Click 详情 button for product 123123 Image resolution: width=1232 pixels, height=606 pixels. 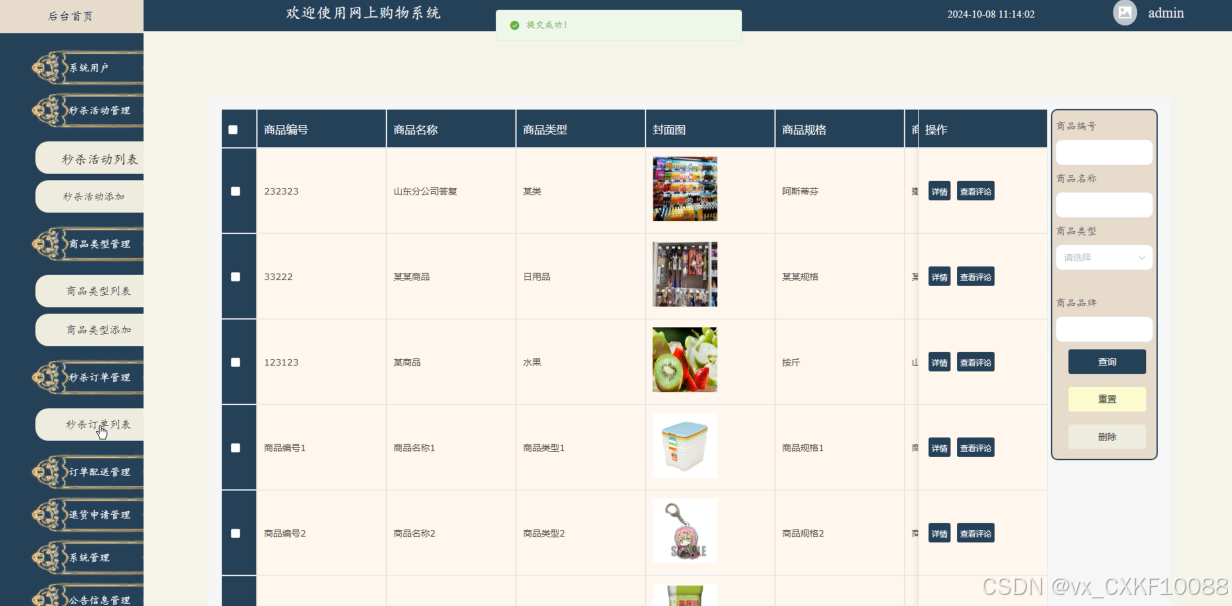click(939, 362)
